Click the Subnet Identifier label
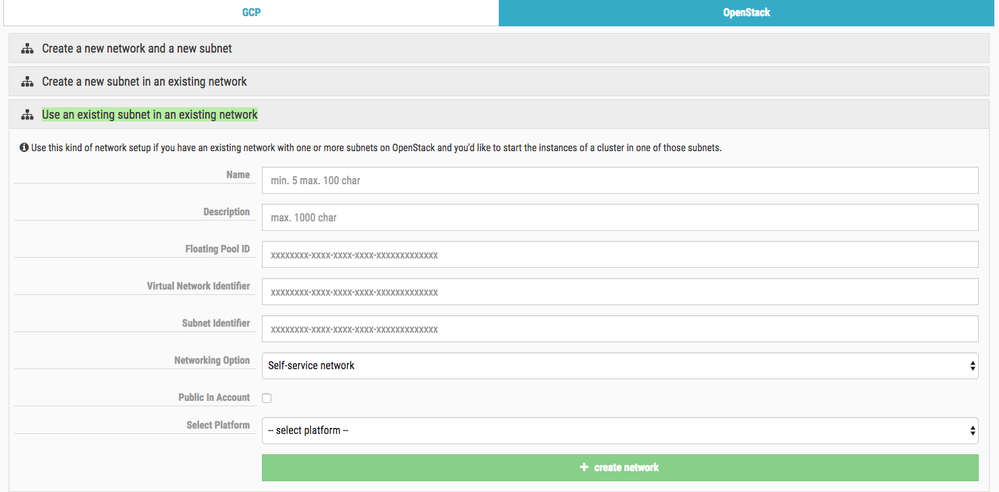Viewport: 999px width, 492px height. pos(216,323)
